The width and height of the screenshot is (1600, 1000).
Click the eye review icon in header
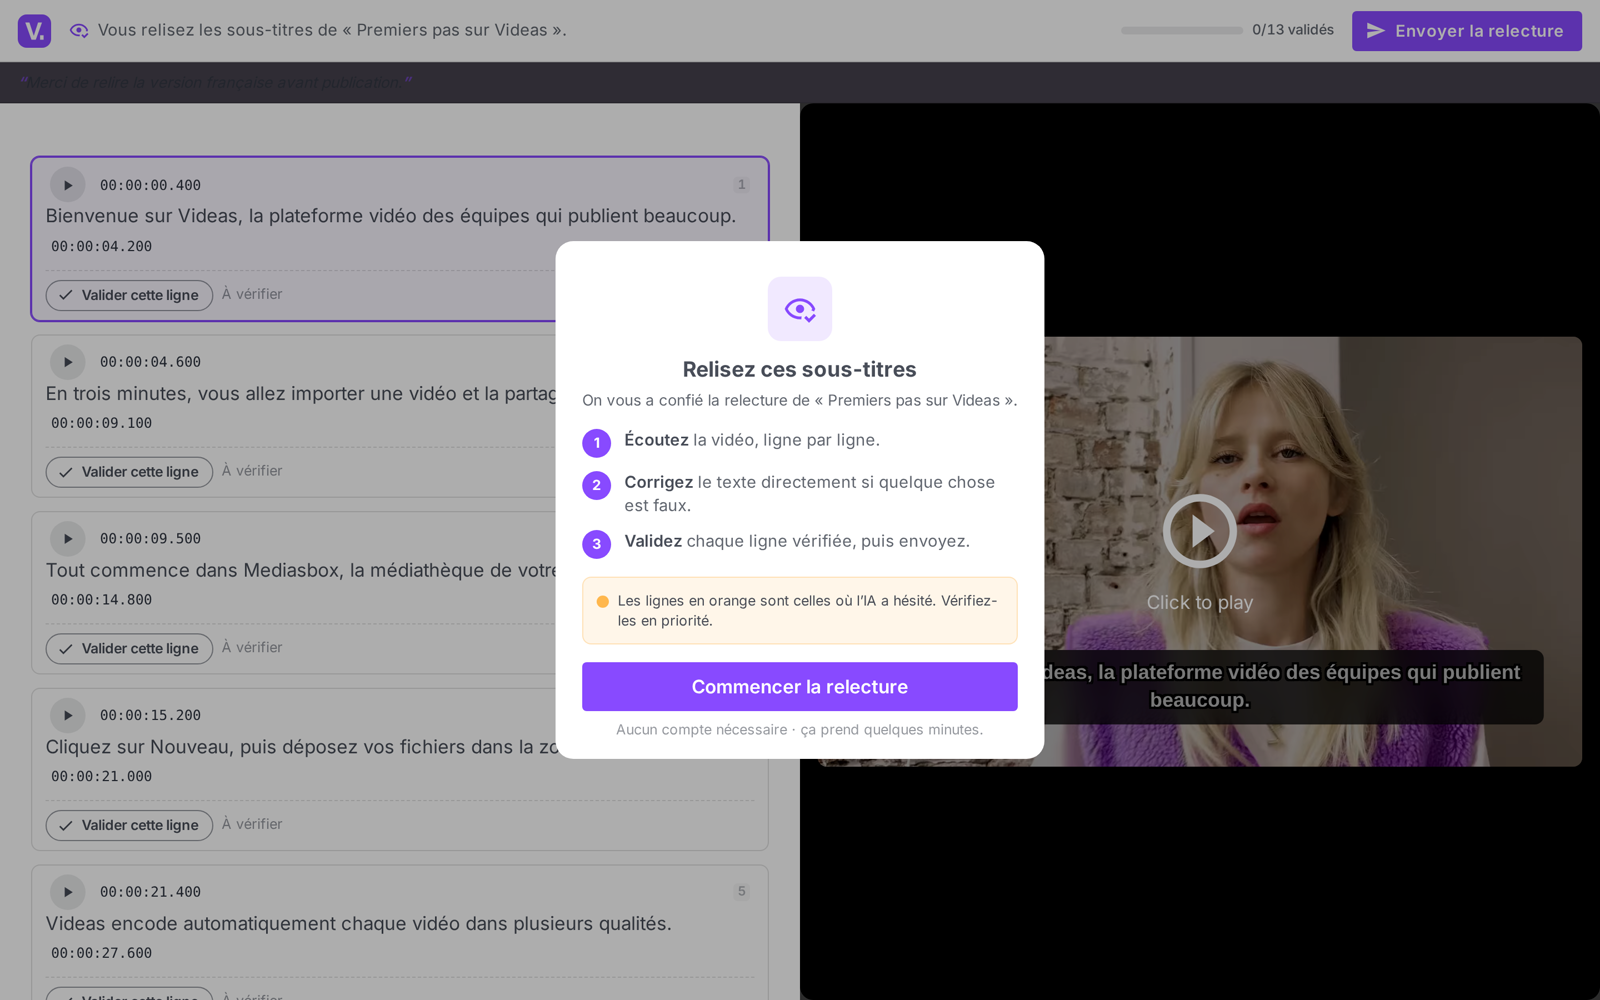coord(79,31)
